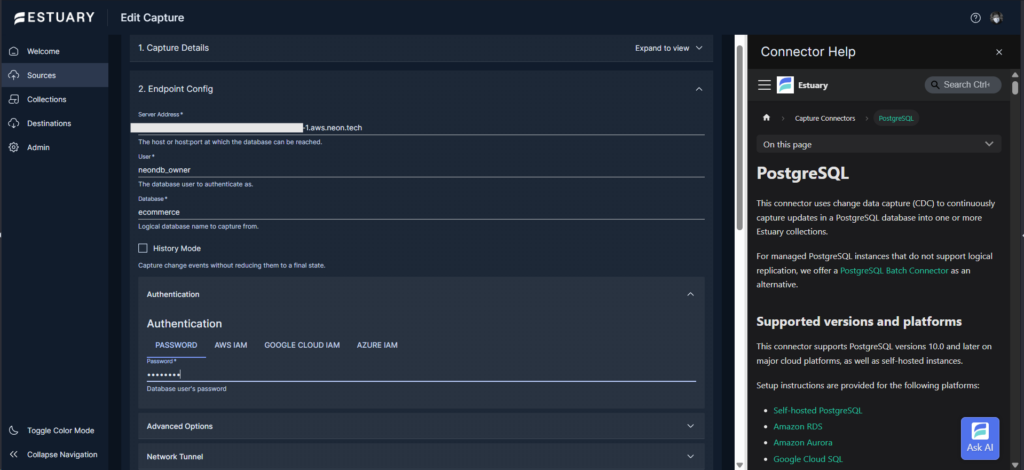Click the Collections icon in sidebar
Image resolution: width=1024 pixels, height=470 pixels.
(14, 99)
